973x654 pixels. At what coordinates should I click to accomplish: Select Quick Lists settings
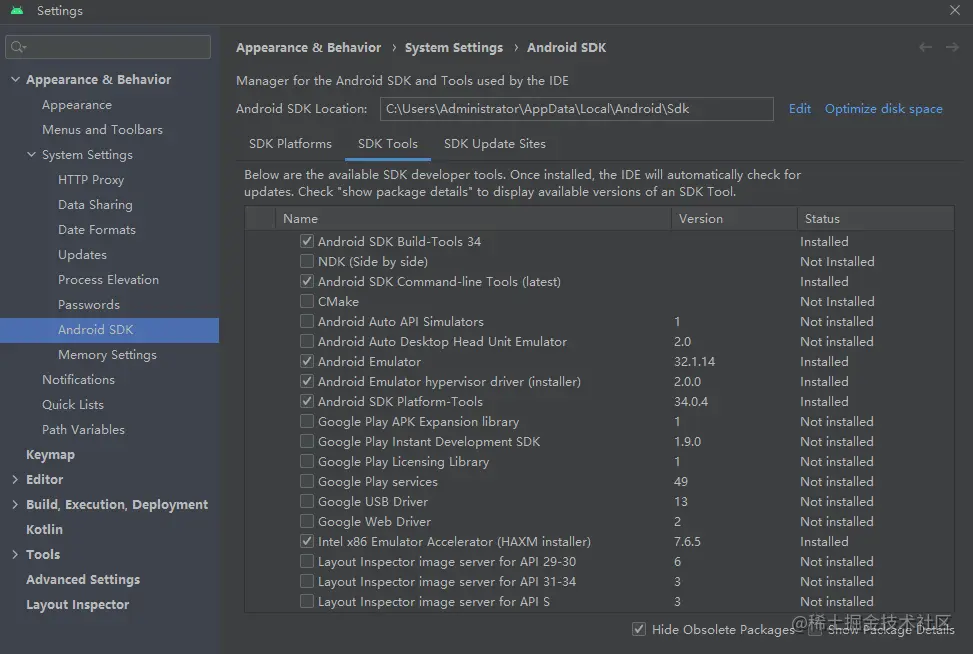point(73,405)
